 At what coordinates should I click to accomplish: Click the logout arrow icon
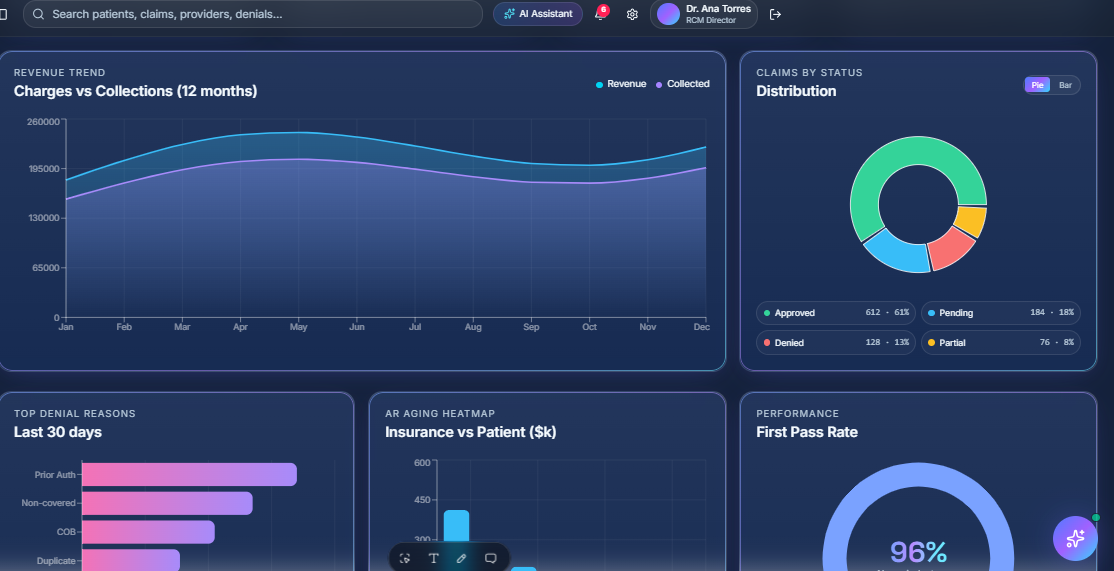tap(775, 14)
